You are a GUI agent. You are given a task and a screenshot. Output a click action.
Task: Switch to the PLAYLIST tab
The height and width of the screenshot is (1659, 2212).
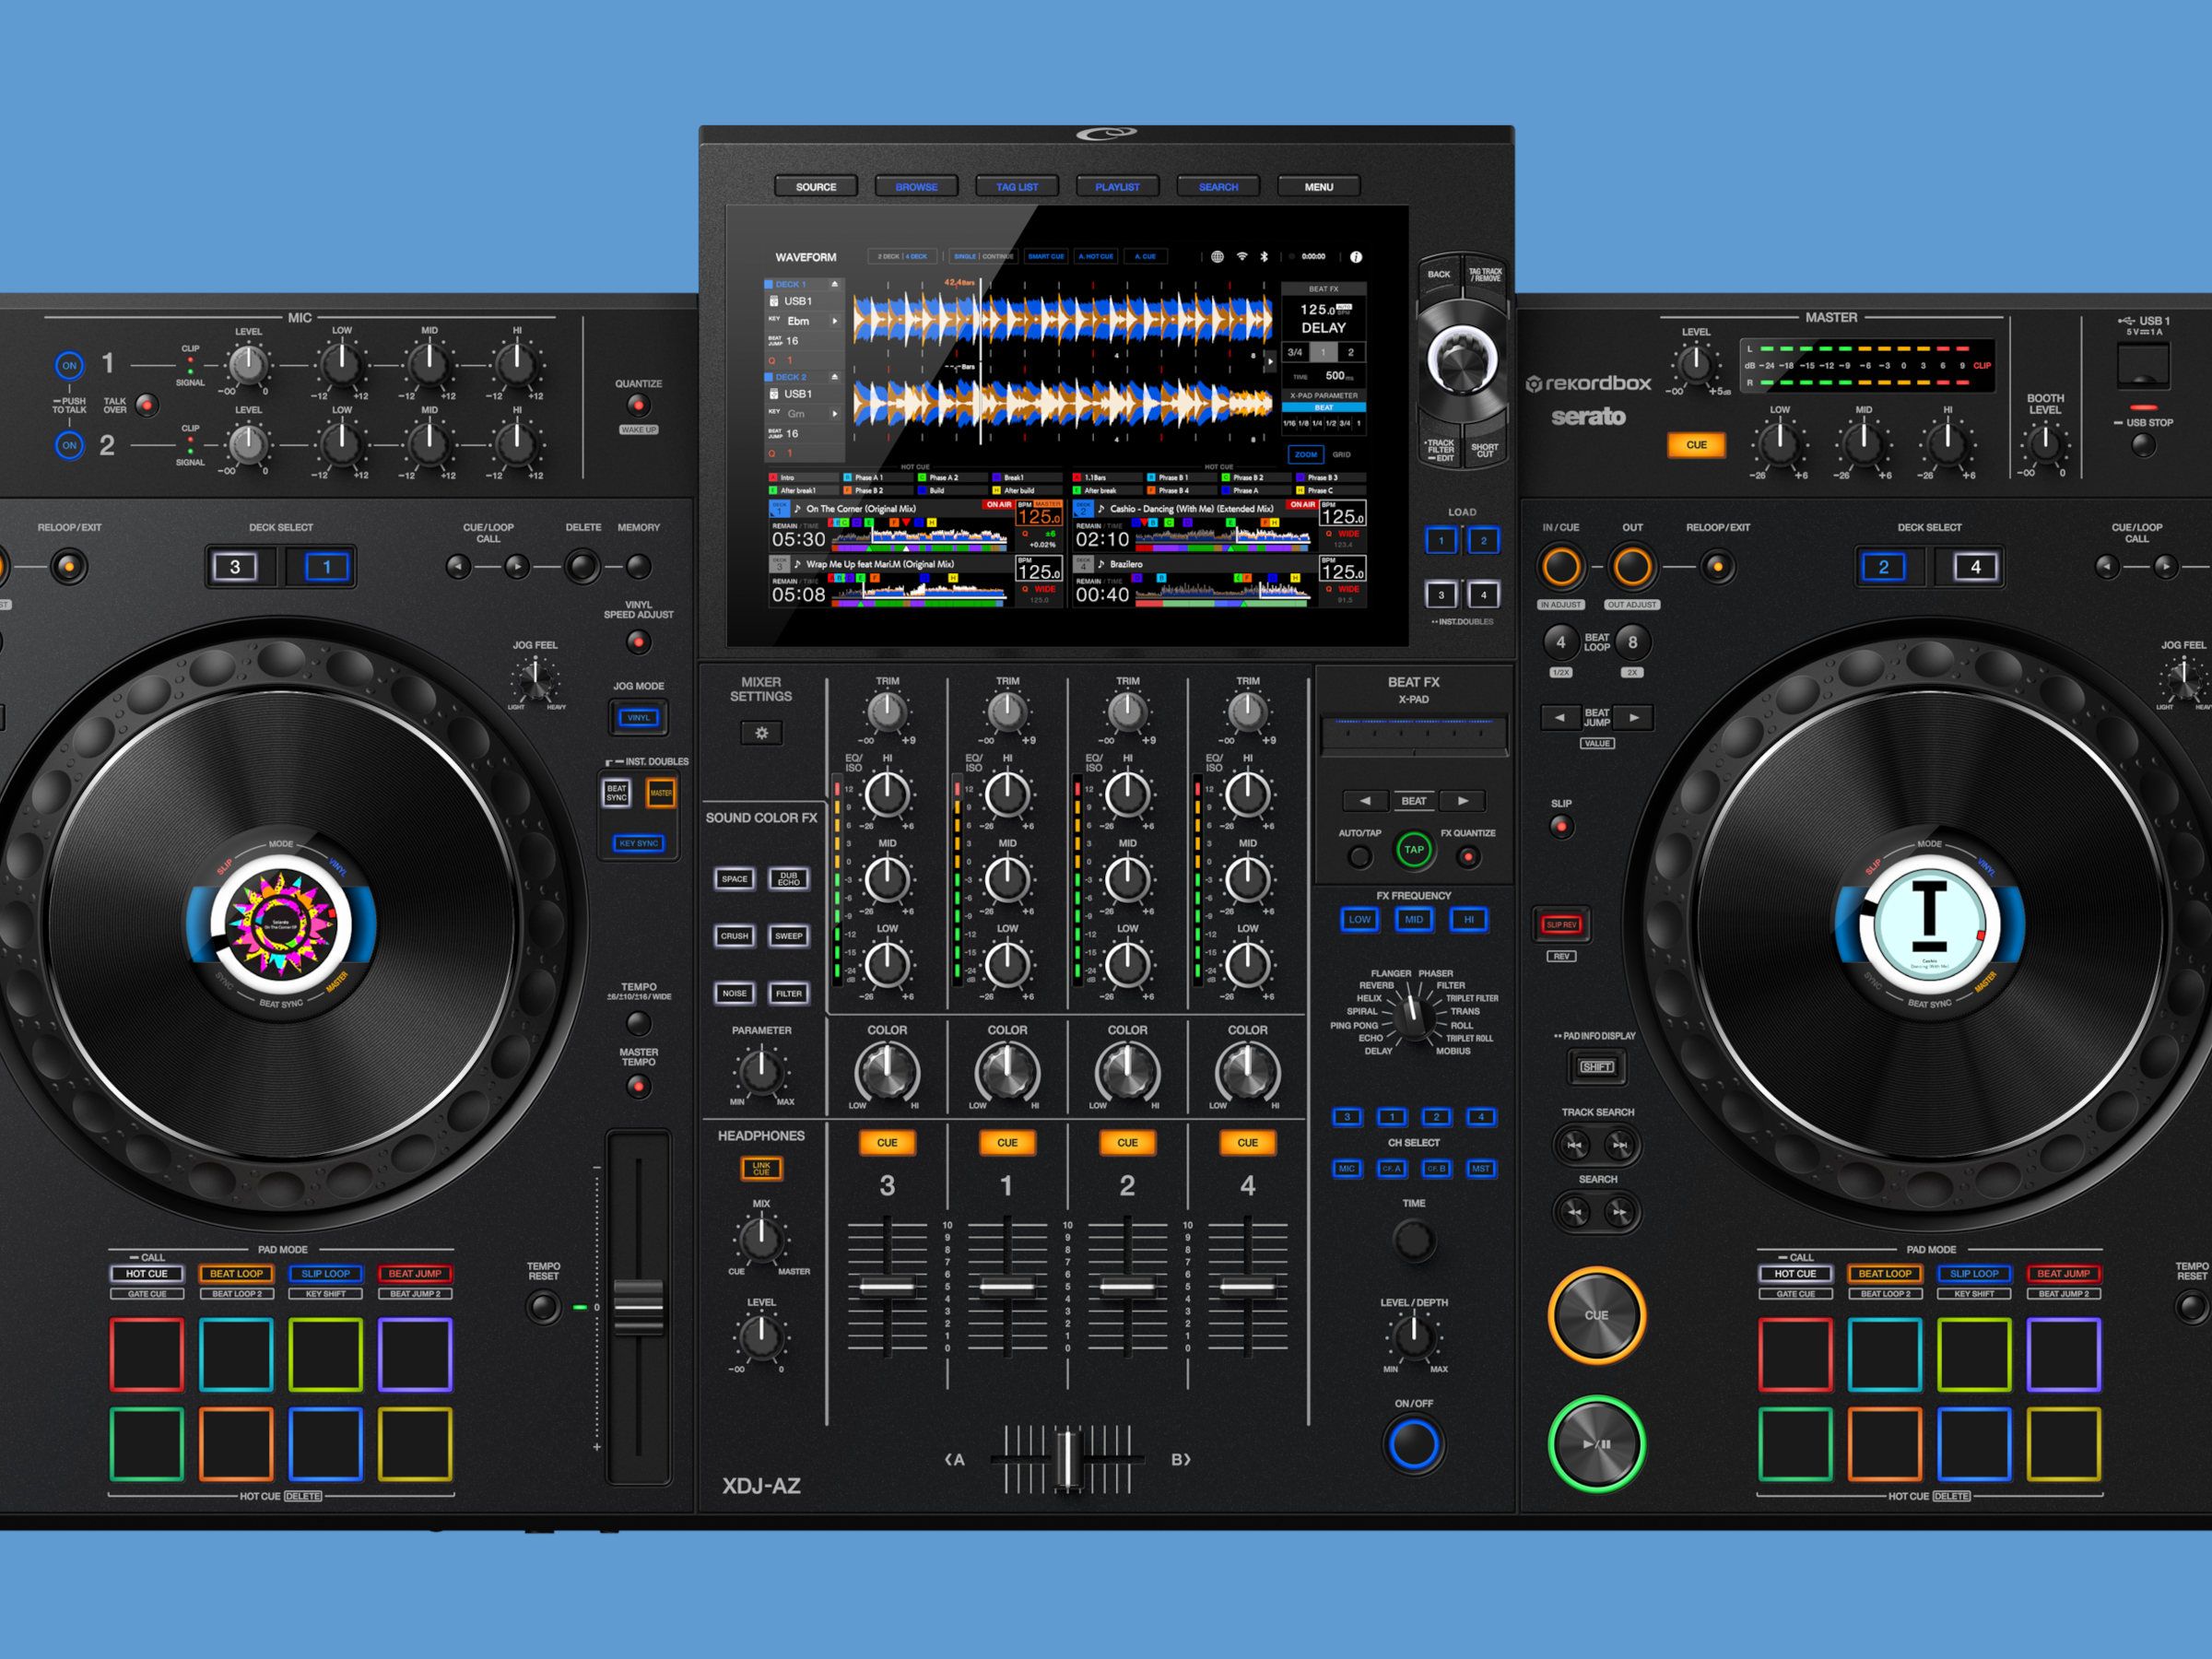pos(1117,187)
